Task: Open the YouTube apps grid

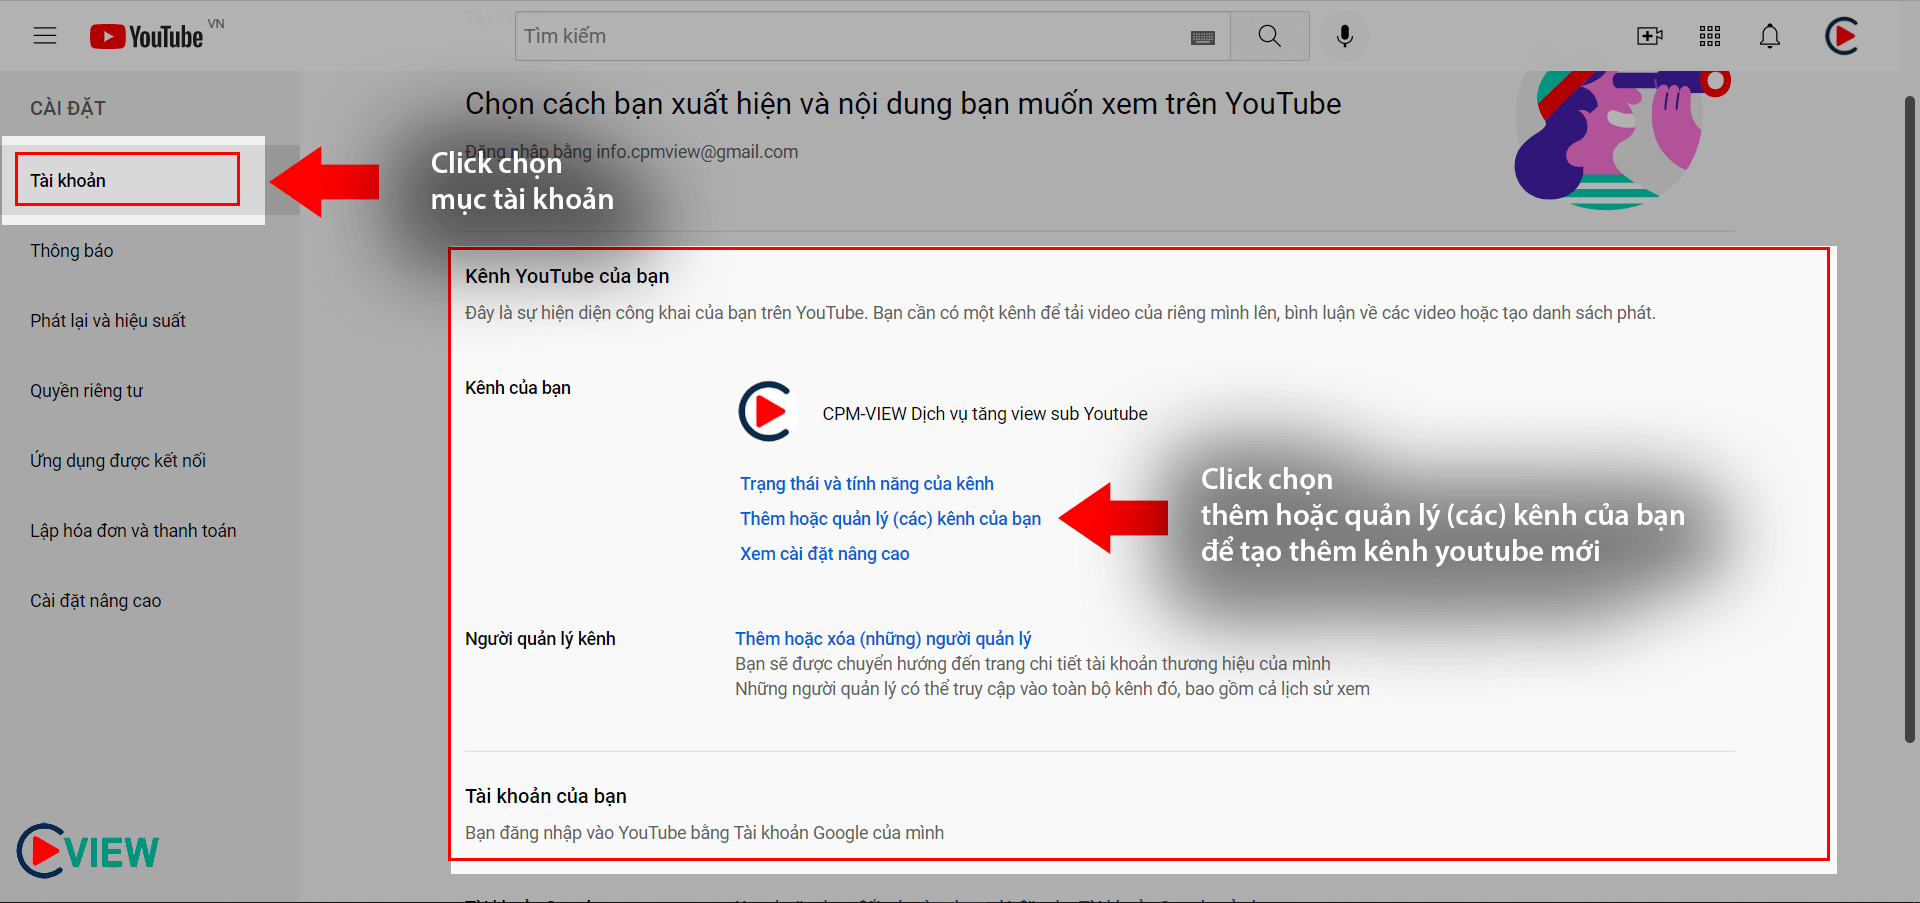Action: click(1710, 36)
